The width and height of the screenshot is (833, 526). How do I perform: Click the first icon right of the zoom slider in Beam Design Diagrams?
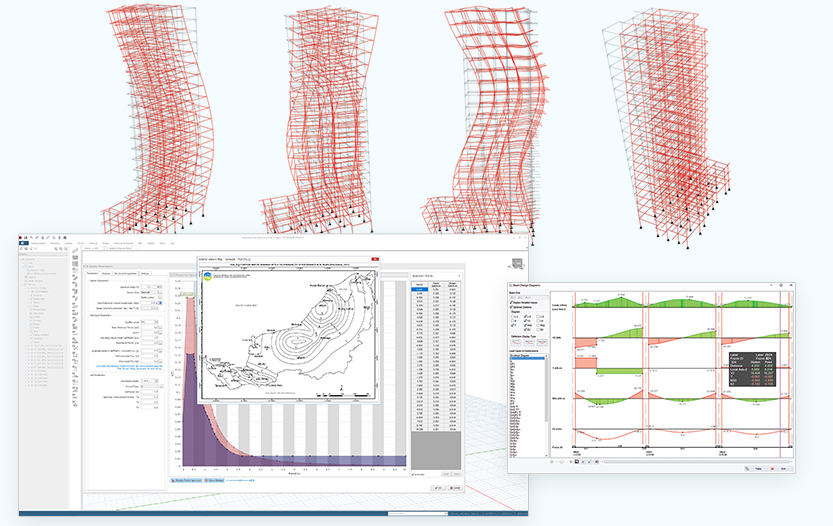[x=577, y=462]
